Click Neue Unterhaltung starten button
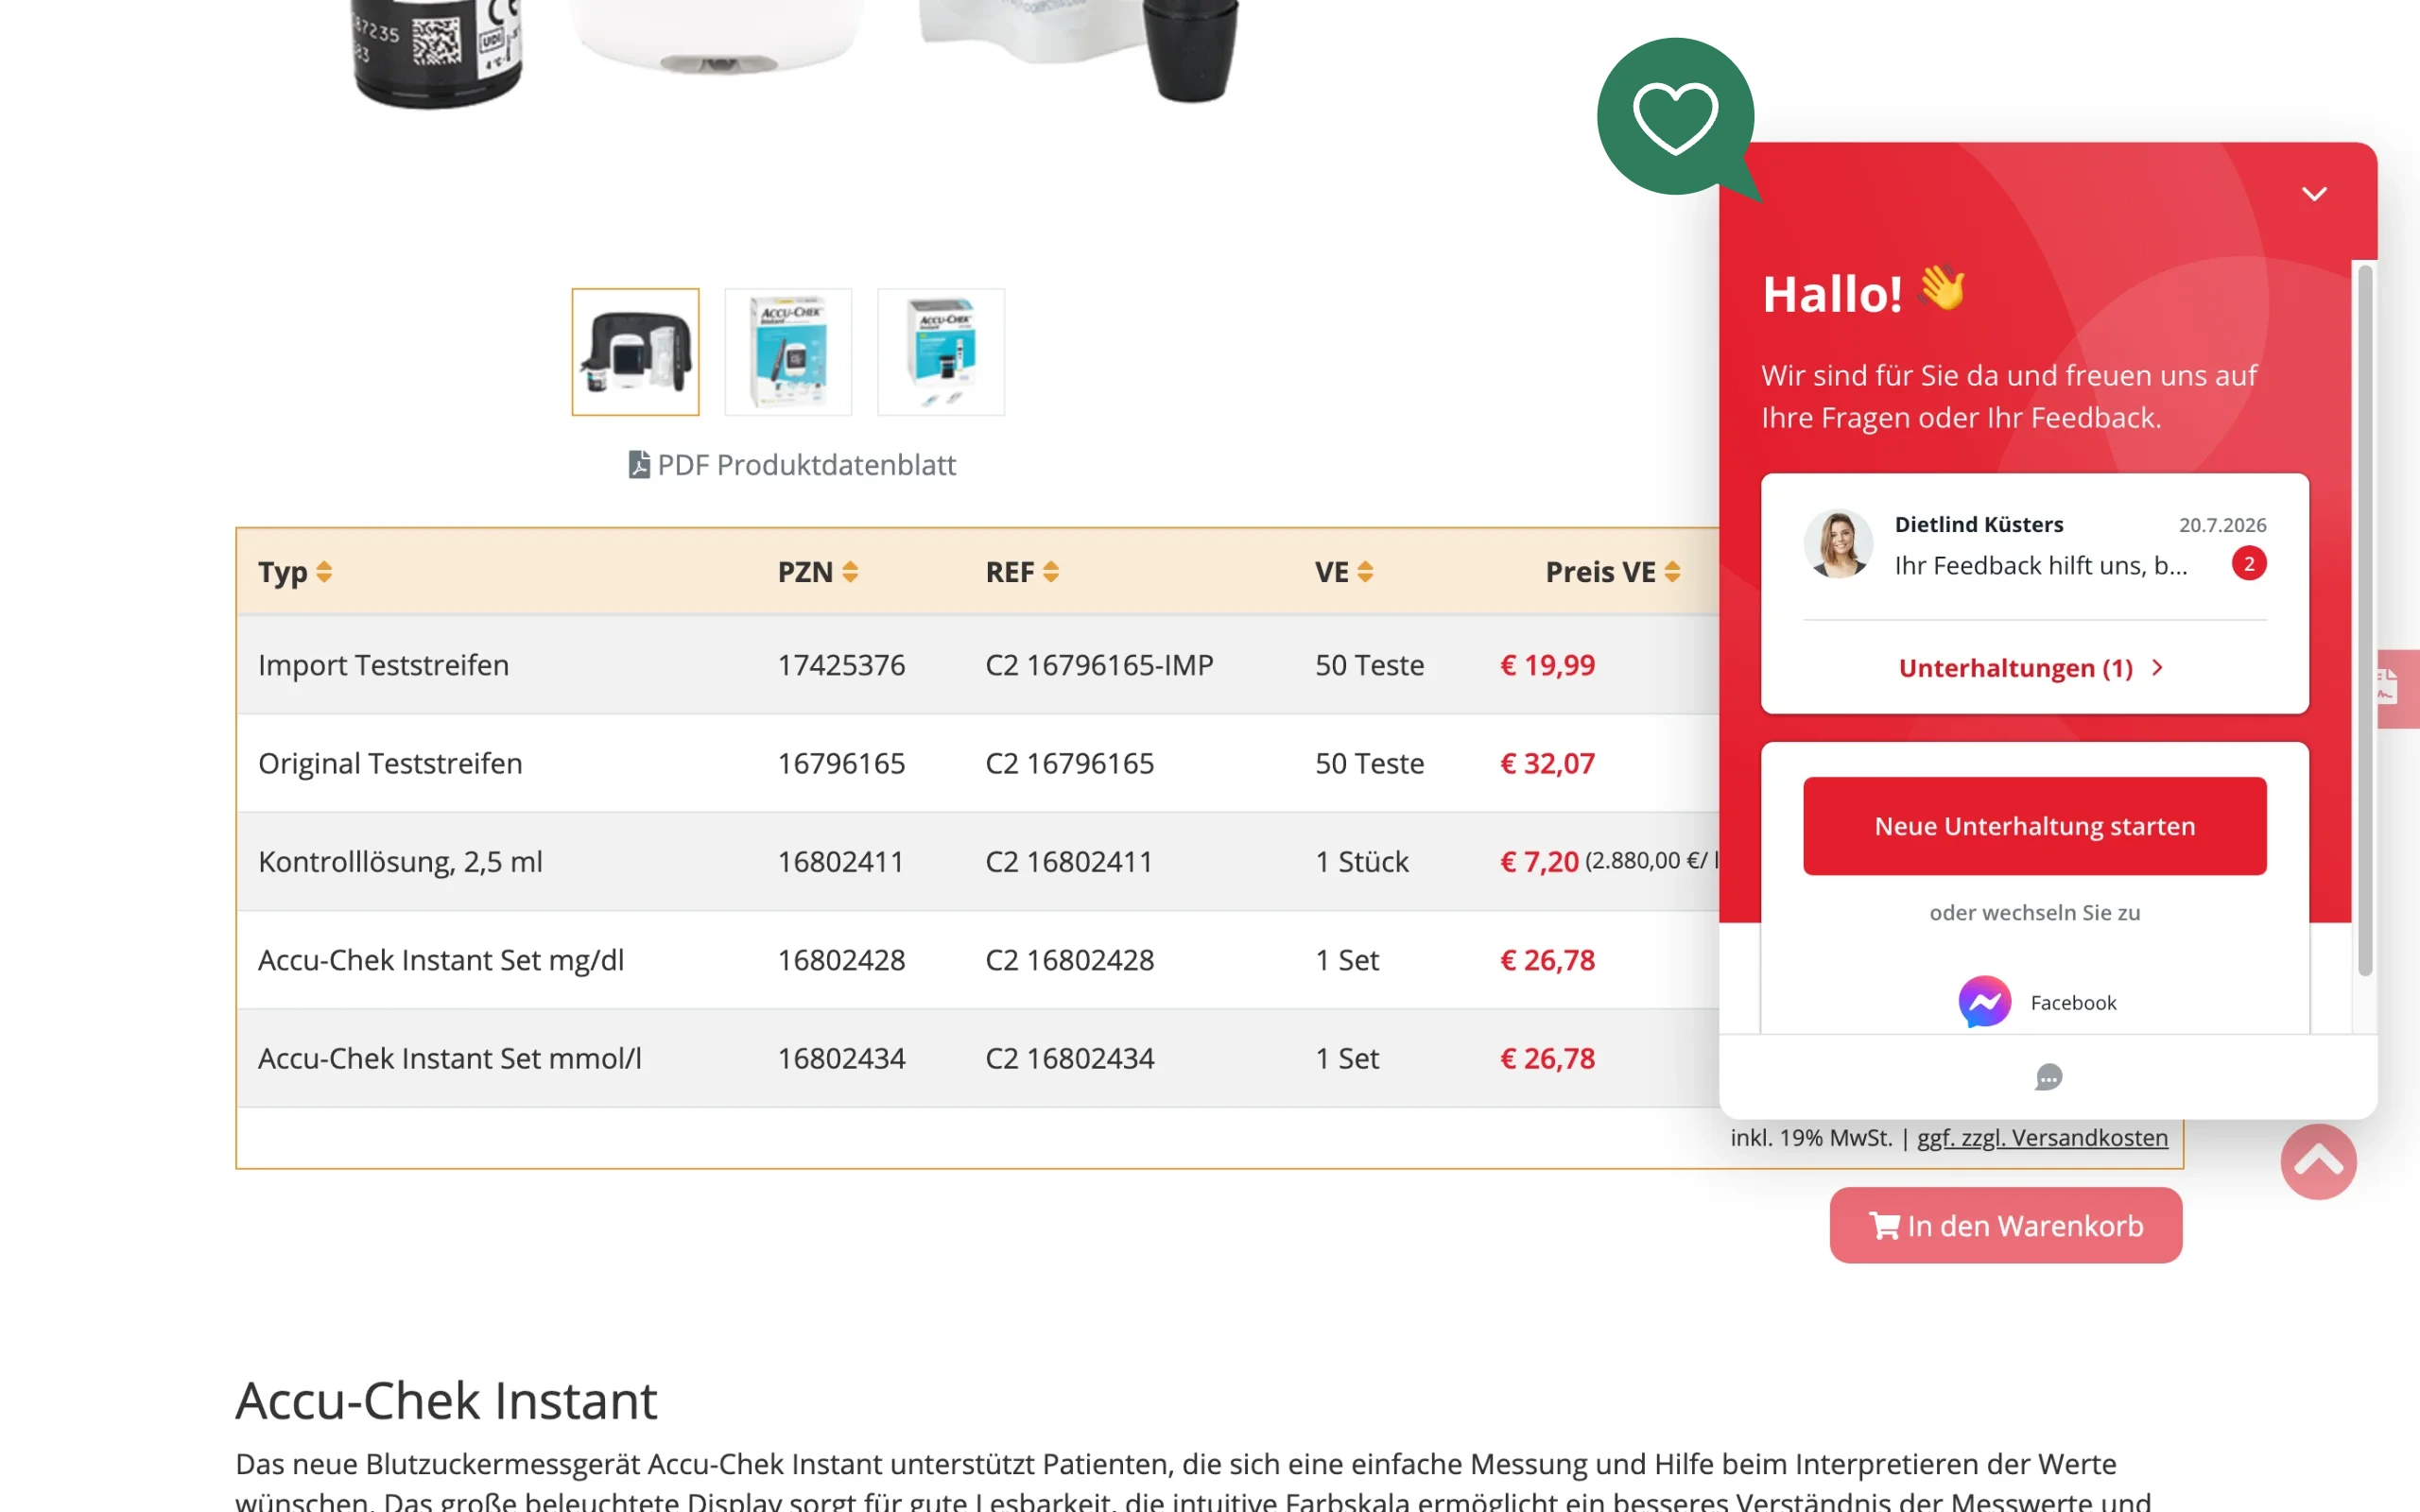Image resolution: width=2420 pixels, height=1512 pixels. tap(2035, 826)
